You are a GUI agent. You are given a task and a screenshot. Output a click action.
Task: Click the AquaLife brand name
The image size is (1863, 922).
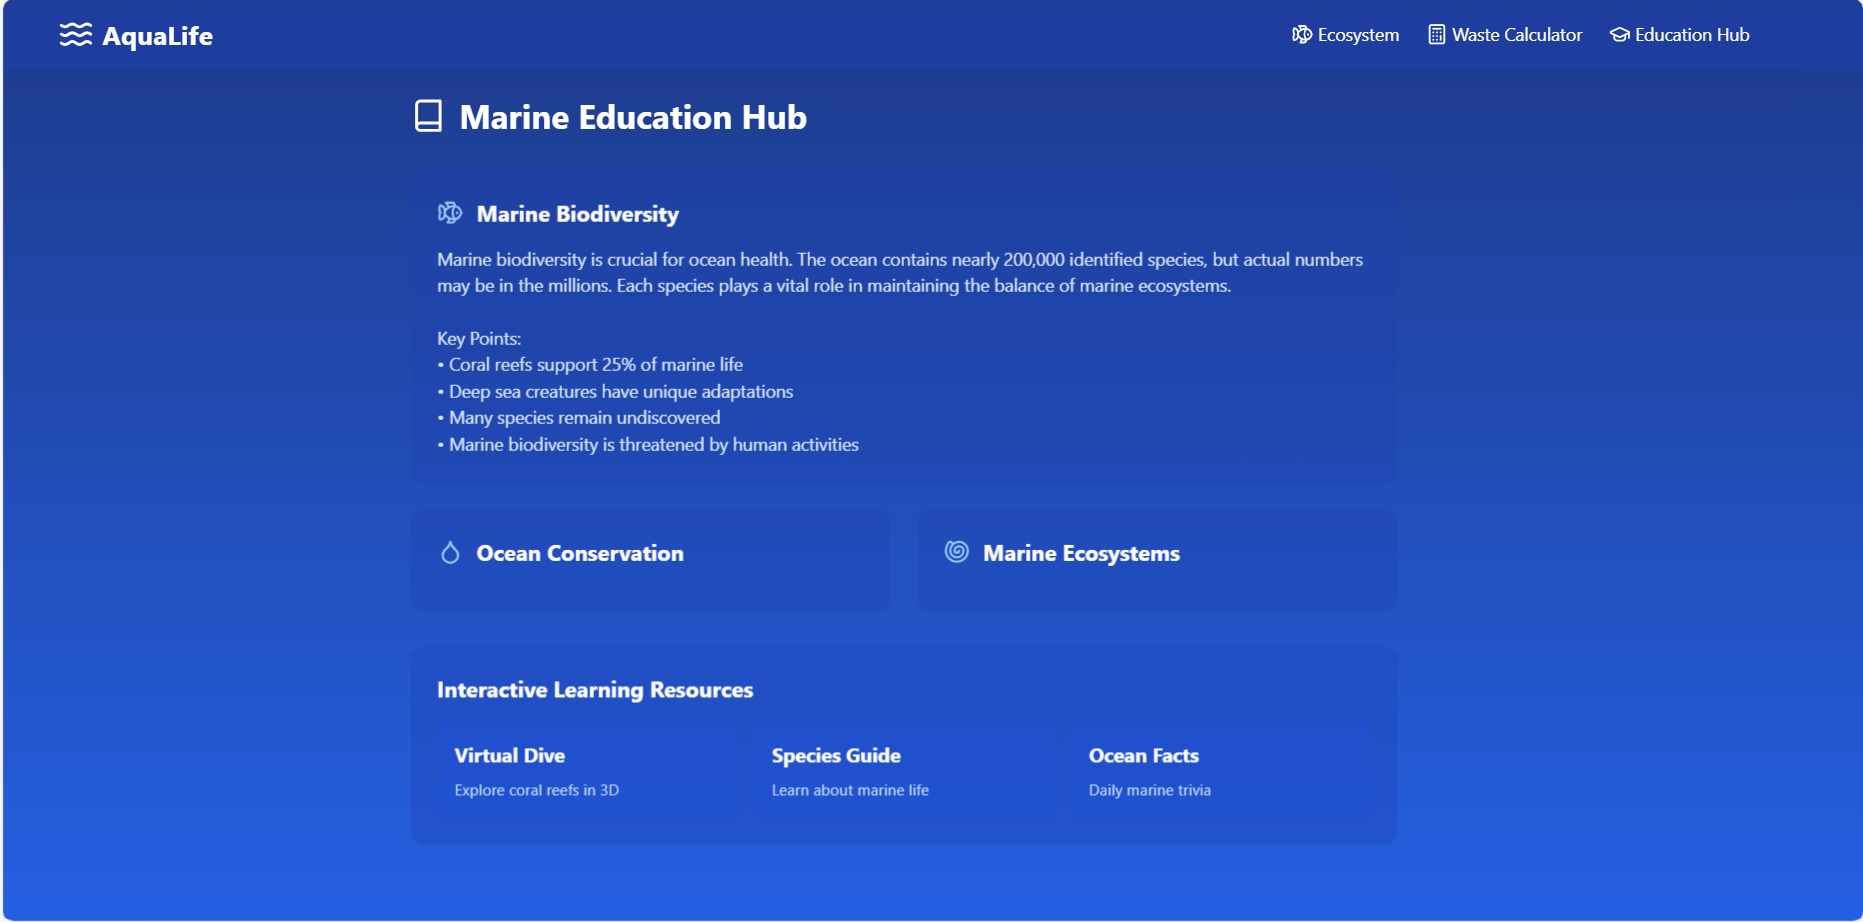pos(157,35)
